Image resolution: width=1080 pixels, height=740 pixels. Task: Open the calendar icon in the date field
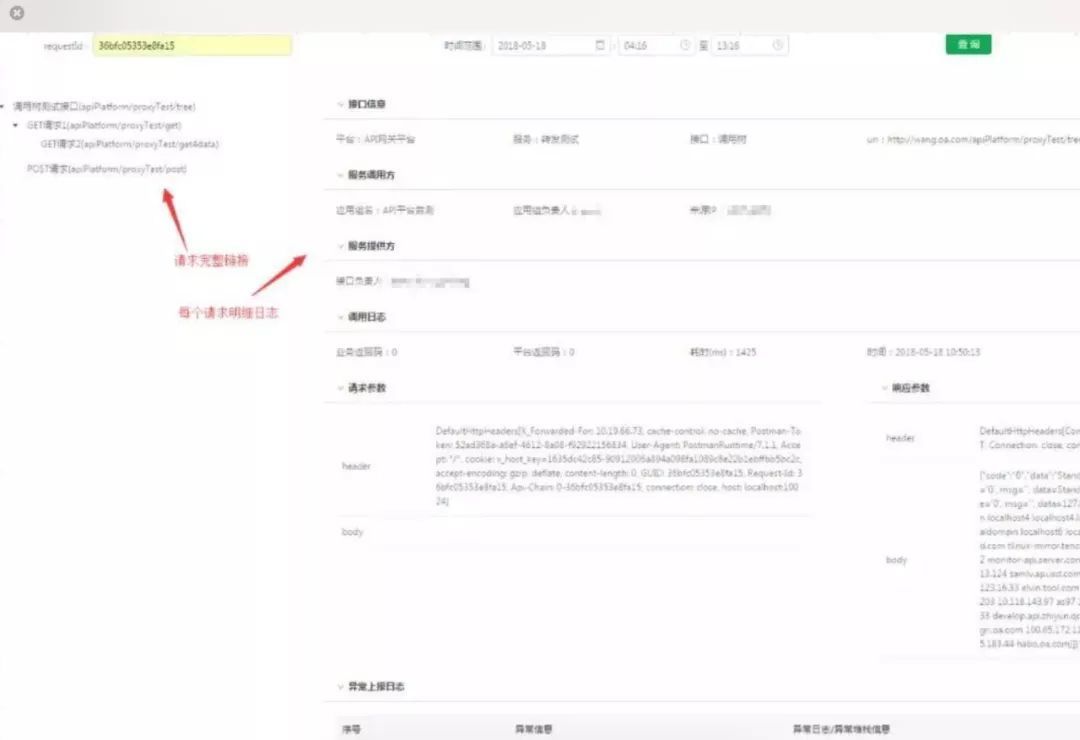coord(600,45)
